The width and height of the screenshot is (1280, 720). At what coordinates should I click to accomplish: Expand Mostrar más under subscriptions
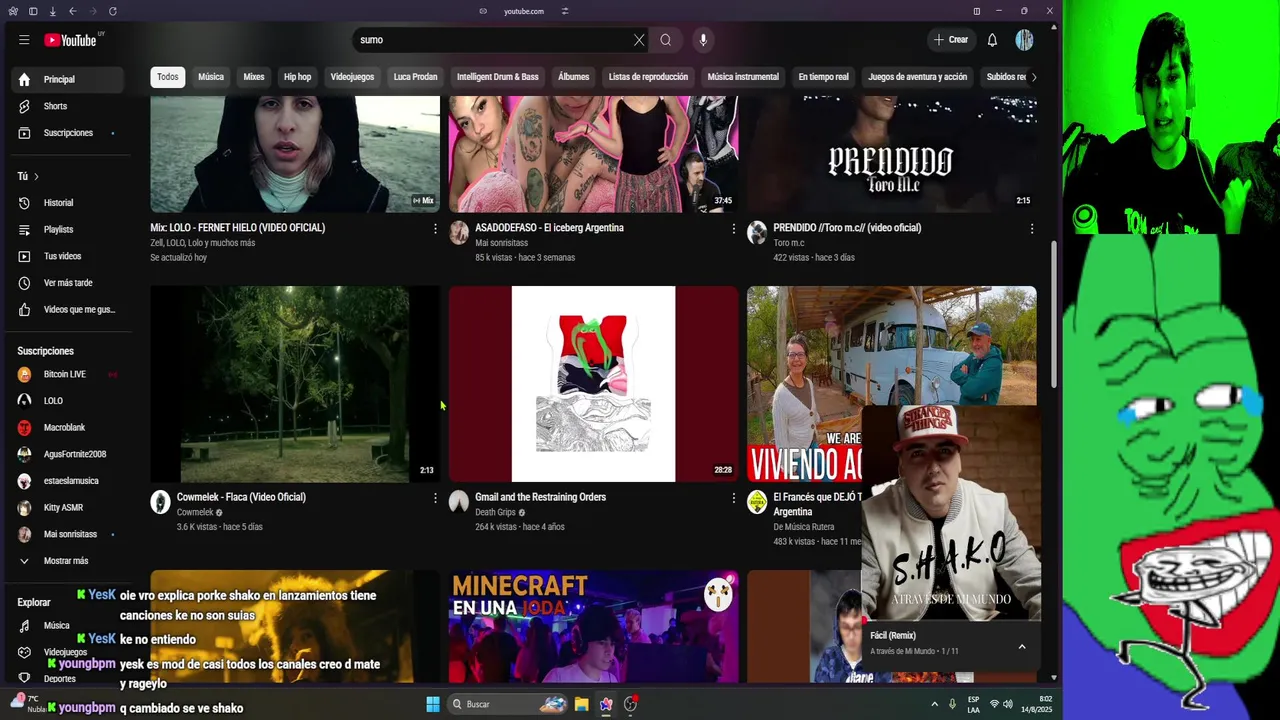coord(67,561)
